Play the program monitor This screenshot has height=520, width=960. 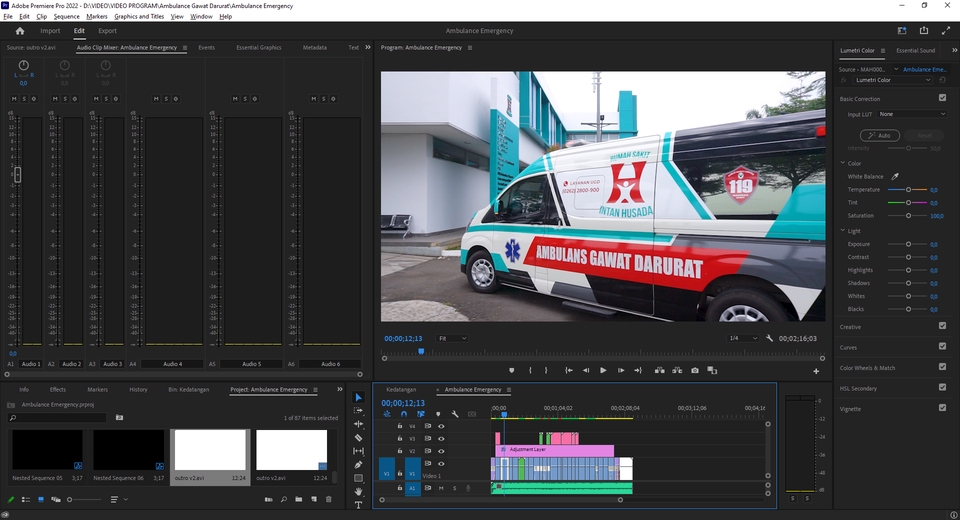[603, 371]
